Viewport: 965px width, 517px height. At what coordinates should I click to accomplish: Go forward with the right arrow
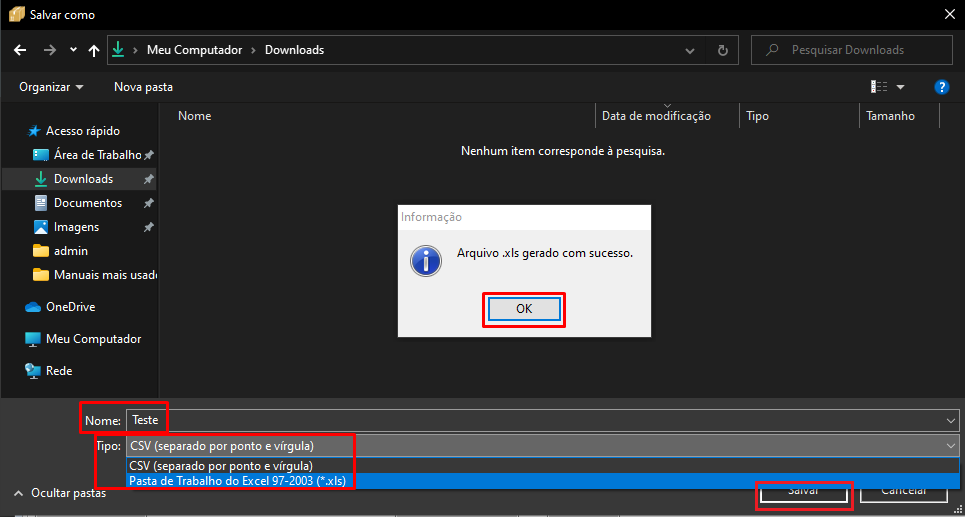click(x=50, y=50)
